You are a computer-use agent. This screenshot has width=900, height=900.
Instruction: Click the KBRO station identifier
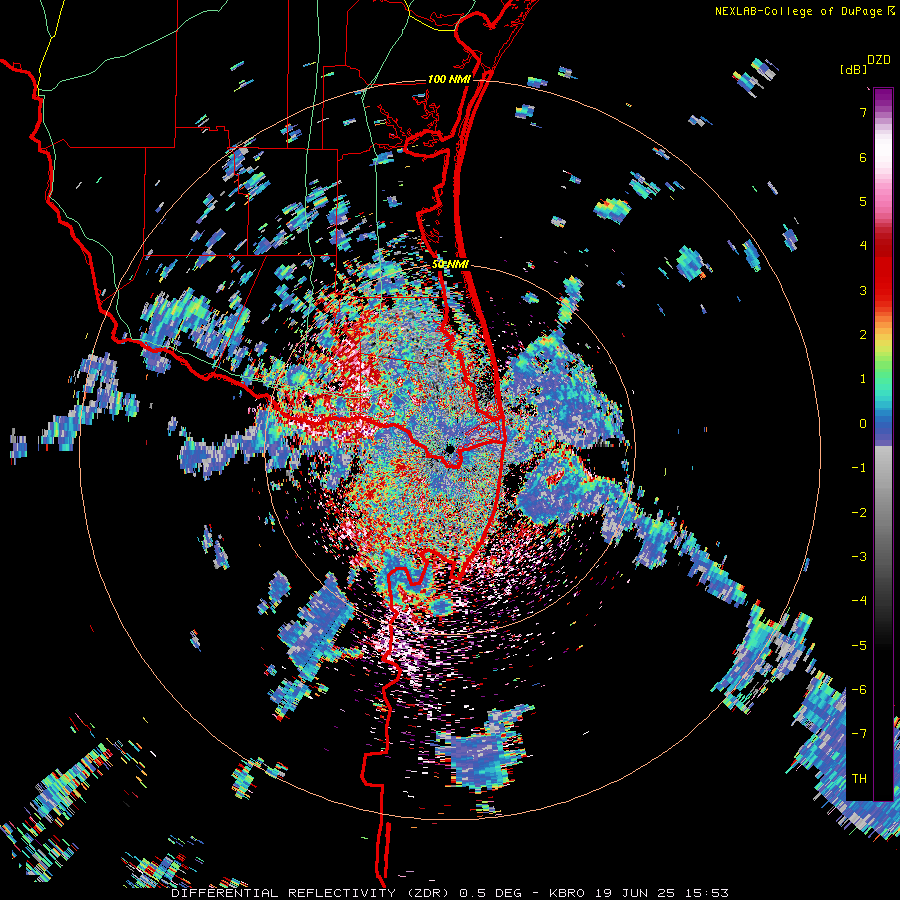coord(567,893)
